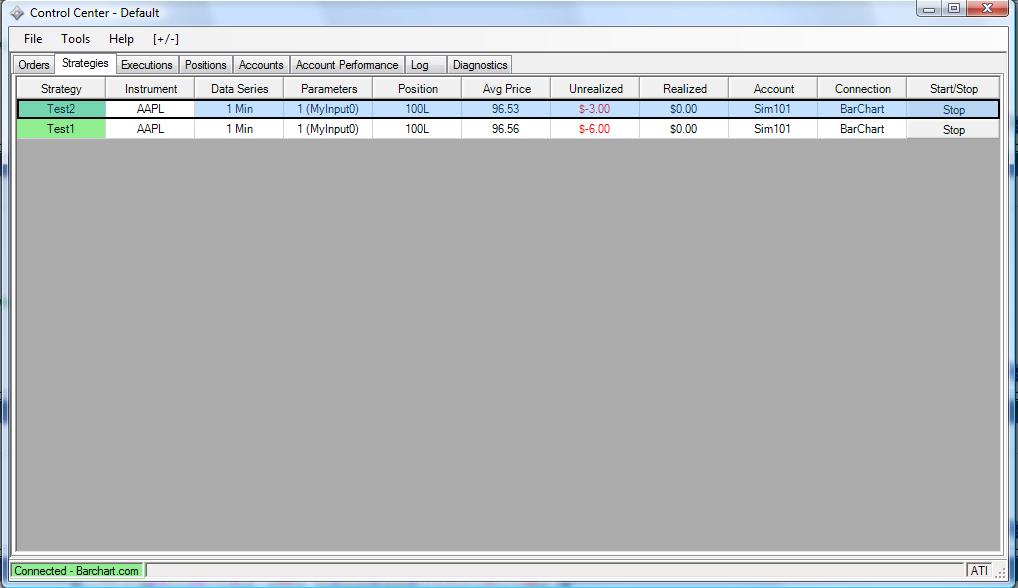1018x588 pixels.
Task: Click the 100L position in Test2 row
Action: pos(417,109)
